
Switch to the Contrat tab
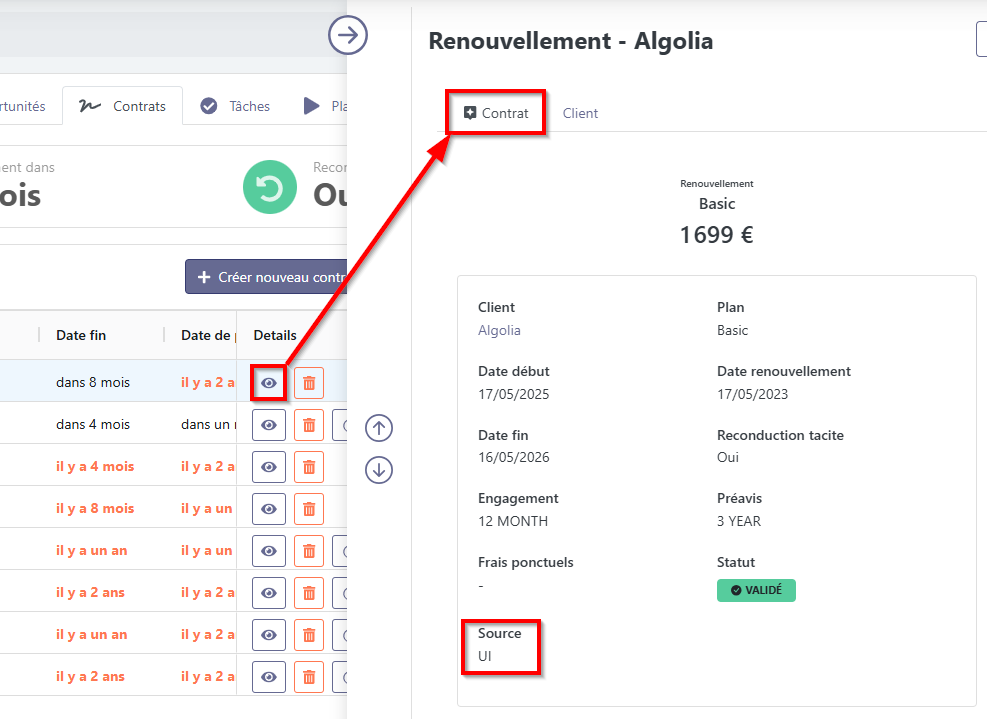(x=496, y=113)
